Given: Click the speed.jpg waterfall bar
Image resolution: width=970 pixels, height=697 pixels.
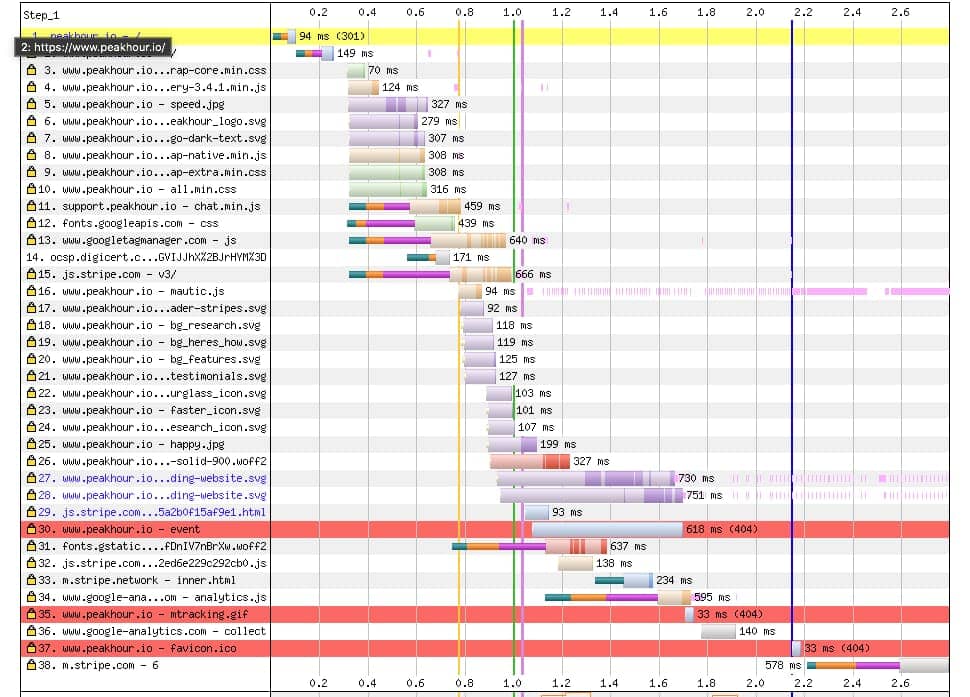Looking at the screenshot, I should [388, 104].
